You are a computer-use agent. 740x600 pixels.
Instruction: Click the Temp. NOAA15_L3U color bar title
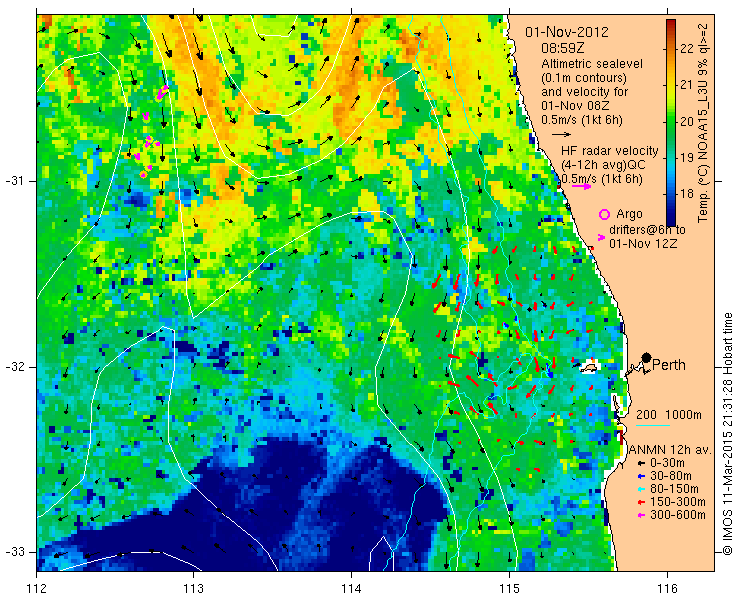703,121
